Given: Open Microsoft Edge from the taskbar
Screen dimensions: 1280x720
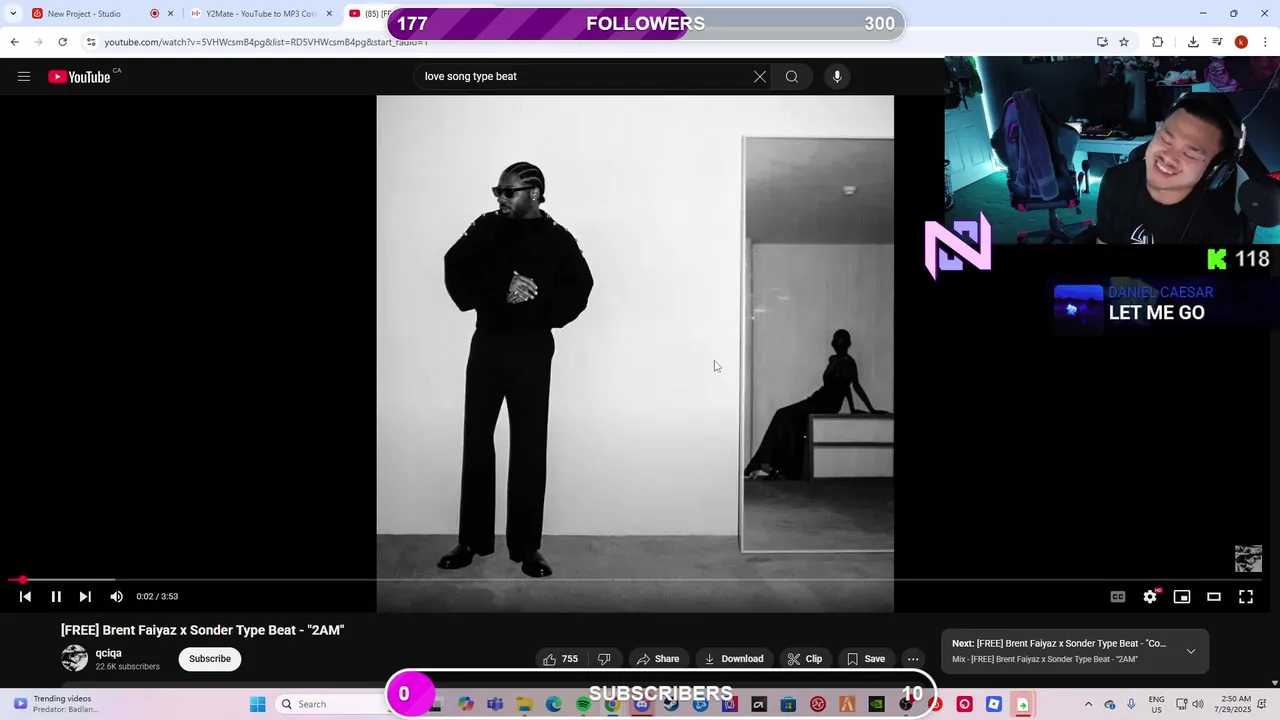Looking at the screenshot, I should pos(553,704).
